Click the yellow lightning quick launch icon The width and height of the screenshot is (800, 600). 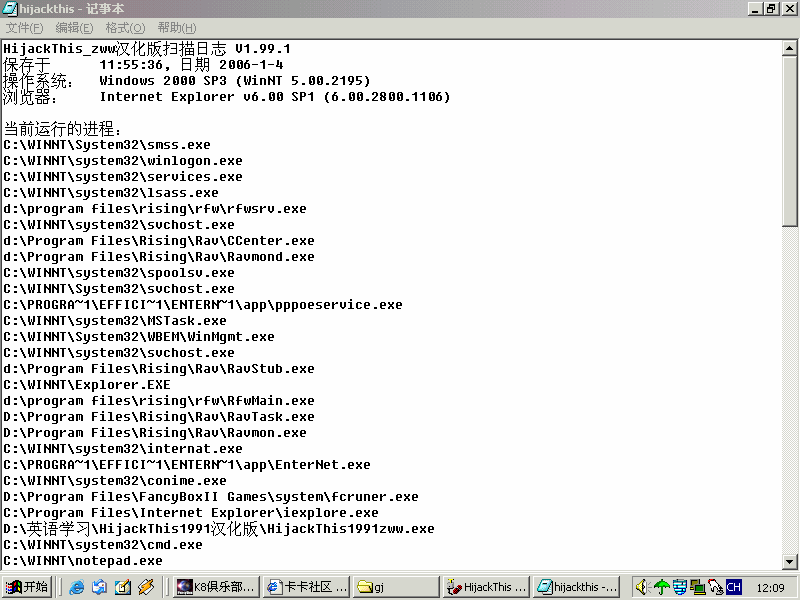point(145,587)
